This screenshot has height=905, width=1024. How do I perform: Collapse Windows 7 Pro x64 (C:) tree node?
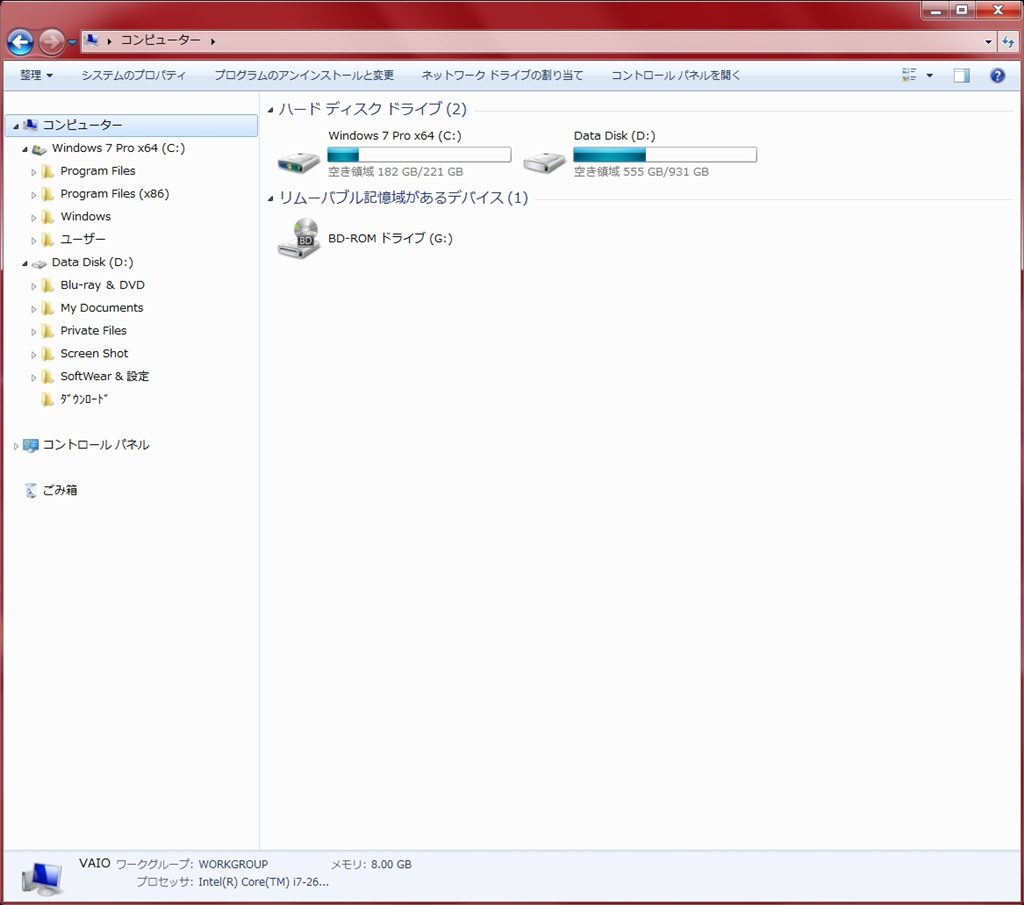click(x=25, y=150)
